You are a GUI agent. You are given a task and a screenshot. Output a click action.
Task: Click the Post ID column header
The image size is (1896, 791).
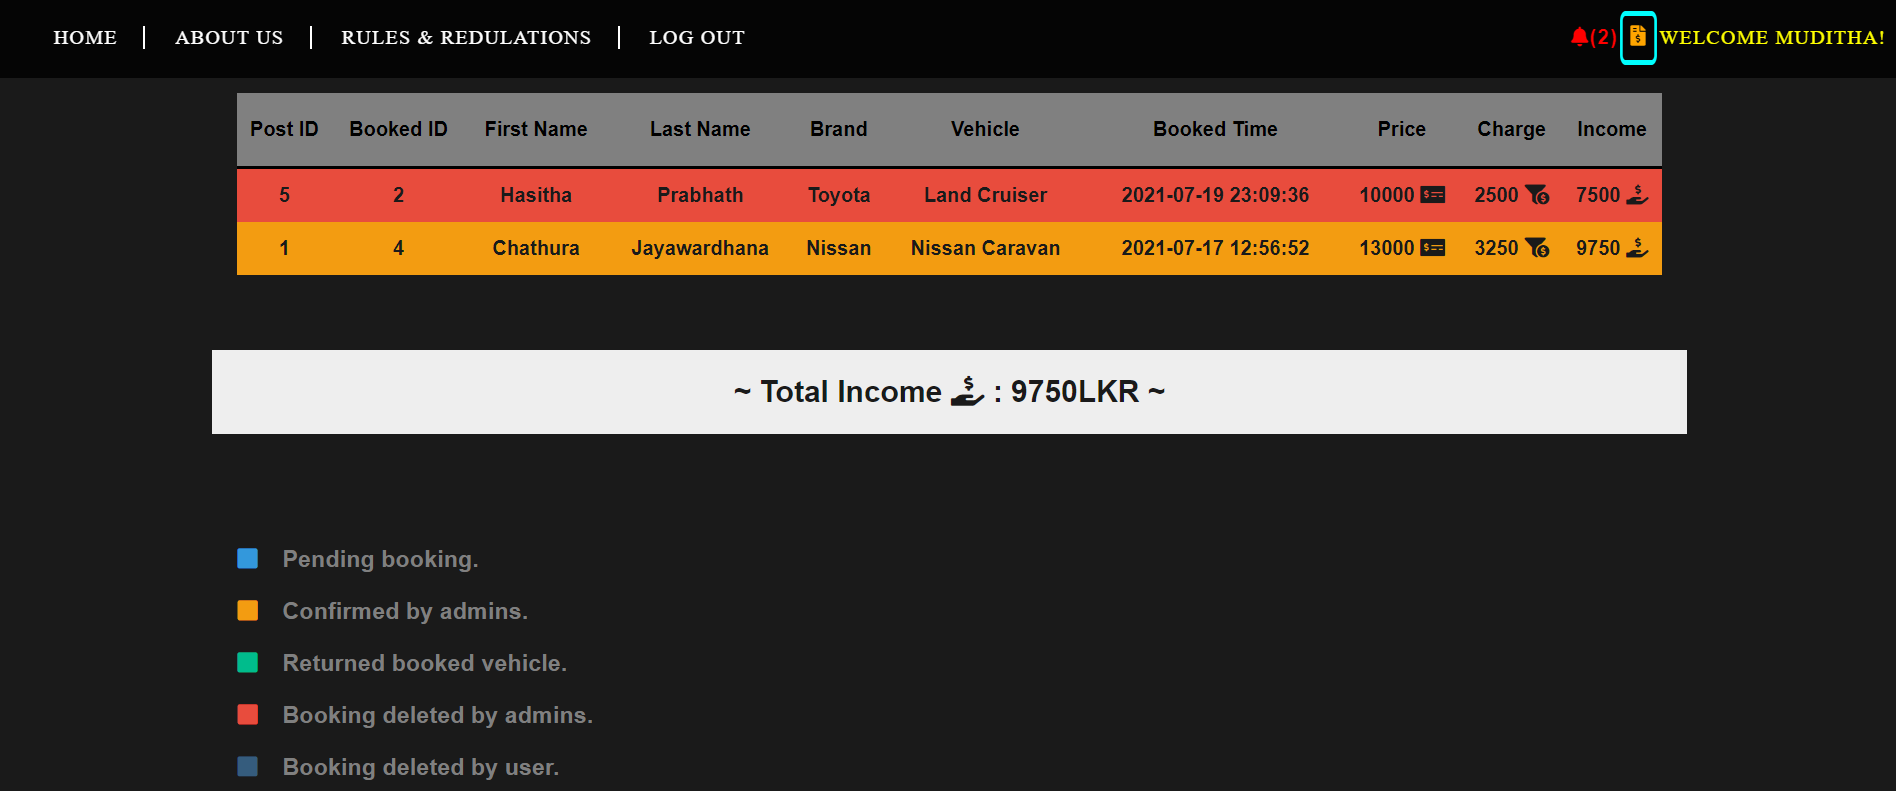[x=284, y=129]
